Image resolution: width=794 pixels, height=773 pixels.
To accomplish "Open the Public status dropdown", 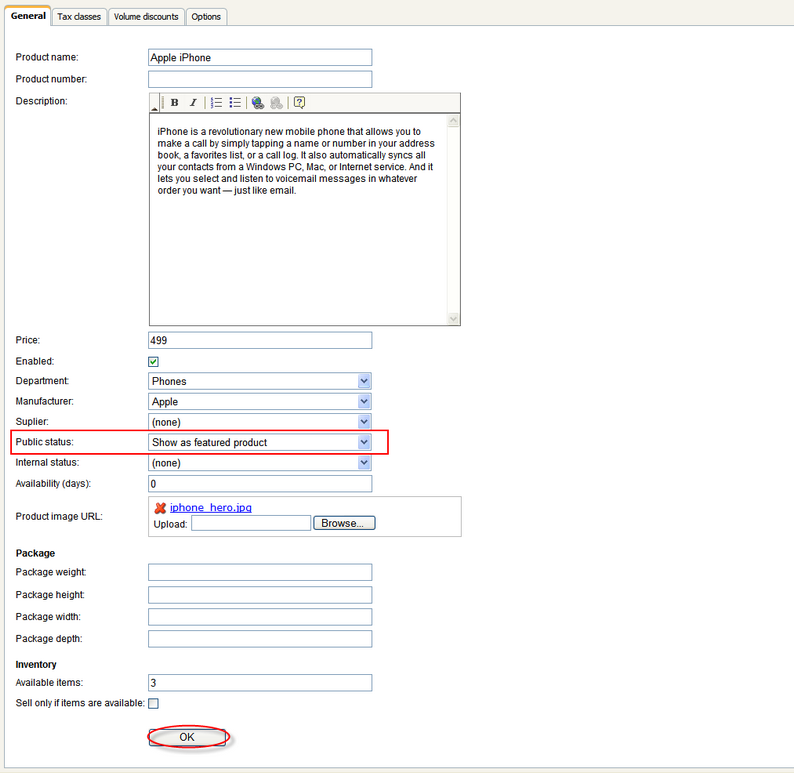I will (260, 442).
